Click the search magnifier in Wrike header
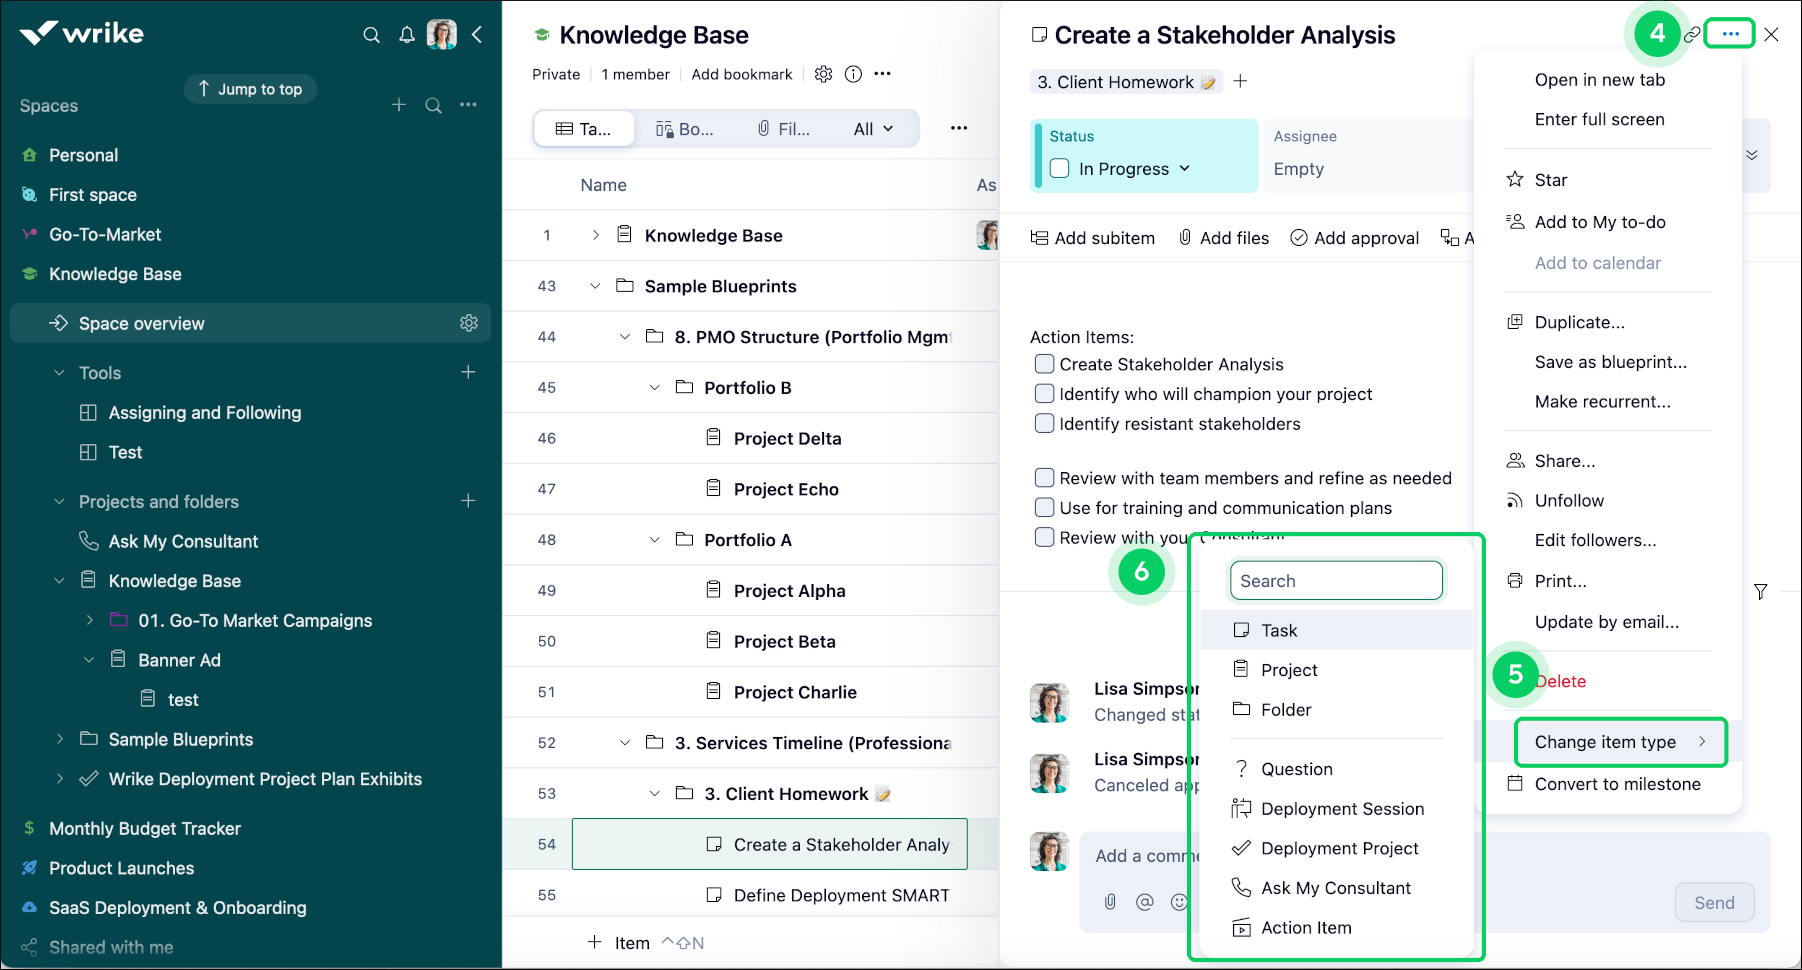This screenshot has width=1802, height=970. (371, 35)
